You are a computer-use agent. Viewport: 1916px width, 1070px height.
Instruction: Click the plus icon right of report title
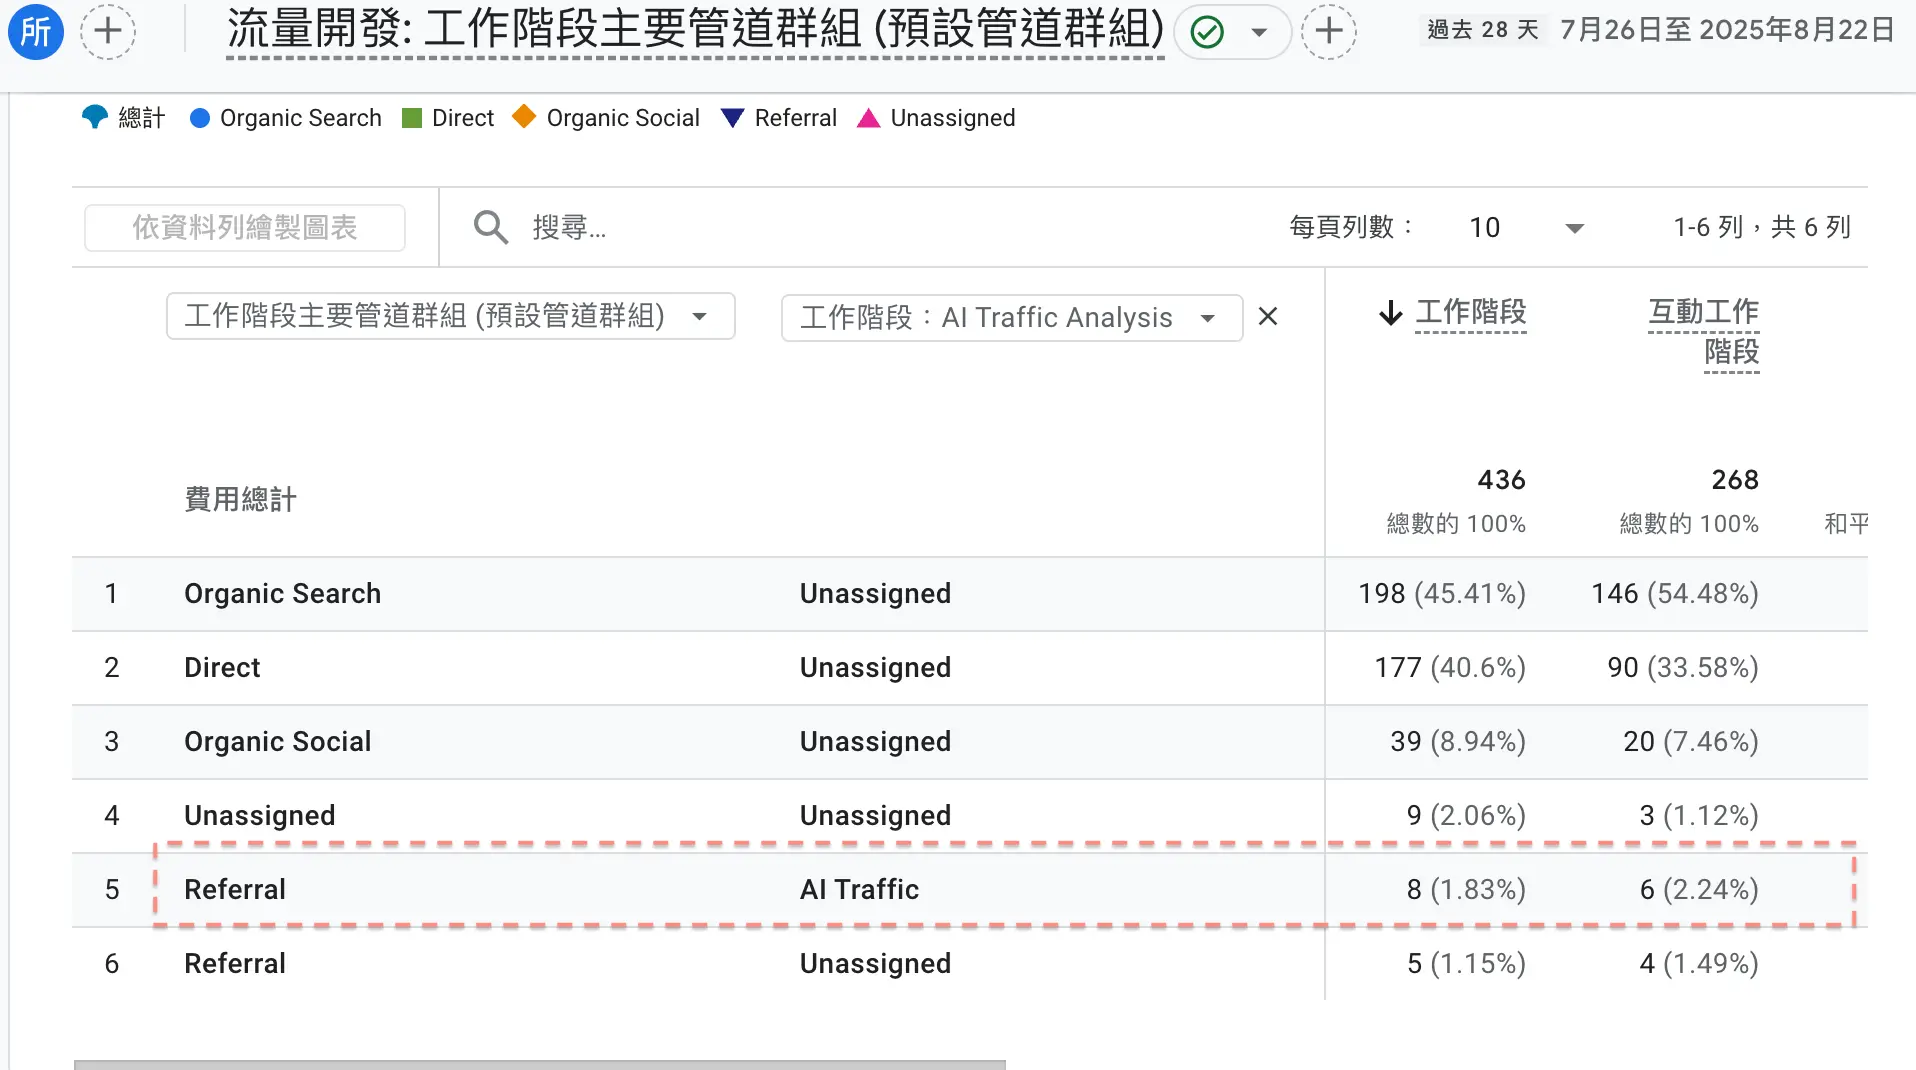tap(1328, 32)
